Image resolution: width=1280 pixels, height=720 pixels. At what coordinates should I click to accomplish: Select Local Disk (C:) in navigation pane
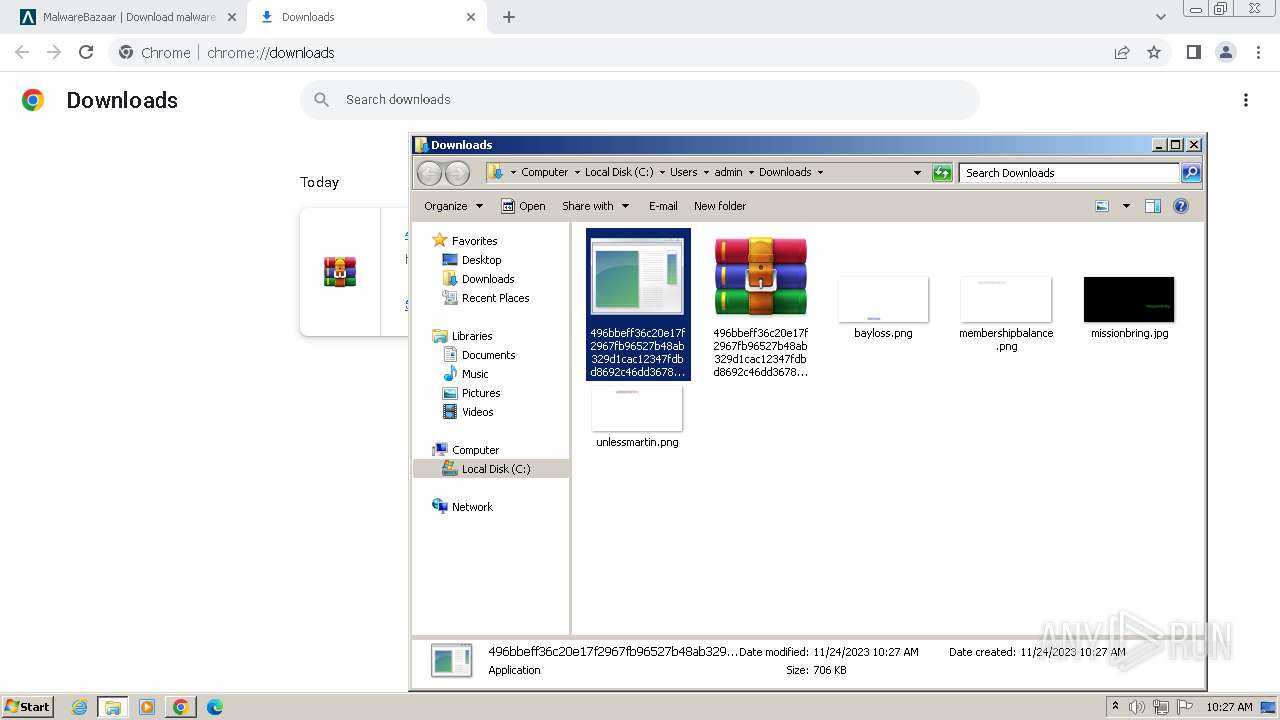click(x=491, y=469)
